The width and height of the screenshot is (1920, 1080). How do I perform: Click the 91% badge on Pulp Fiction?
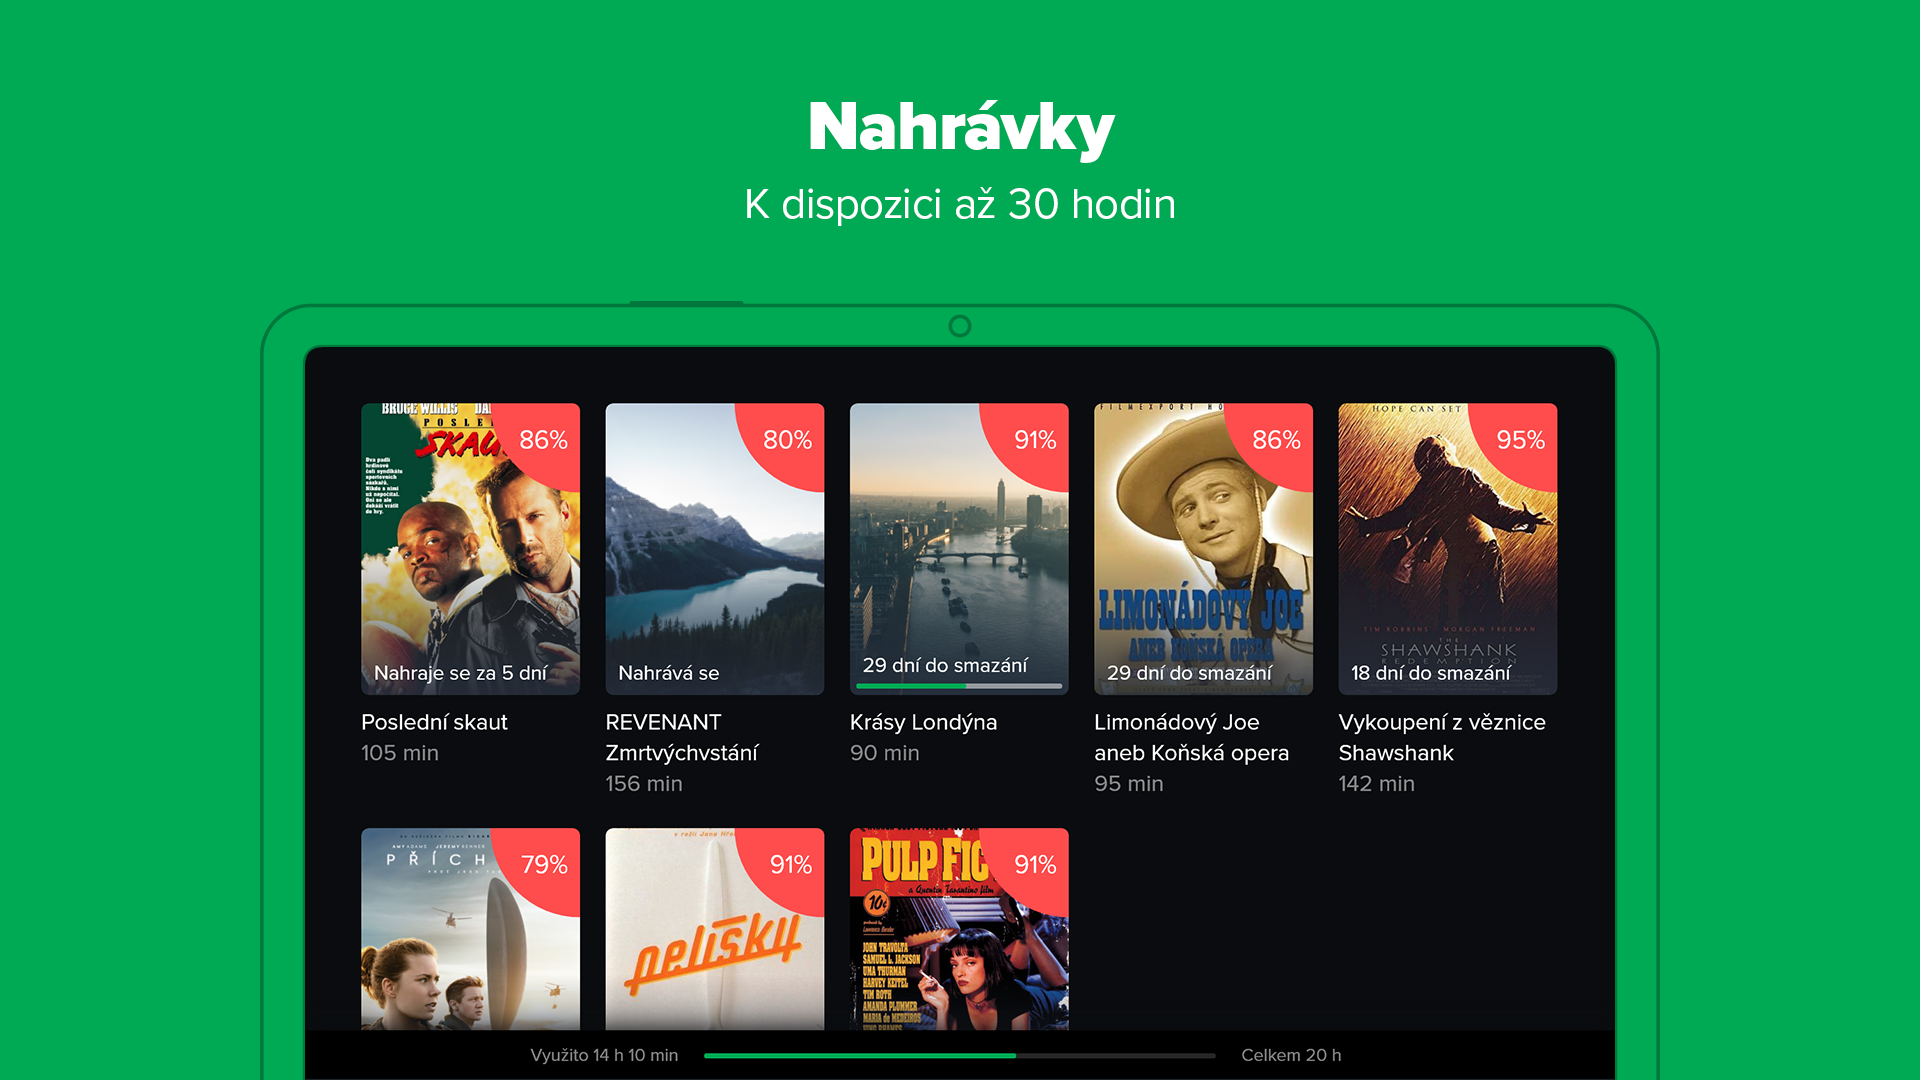1034,864
